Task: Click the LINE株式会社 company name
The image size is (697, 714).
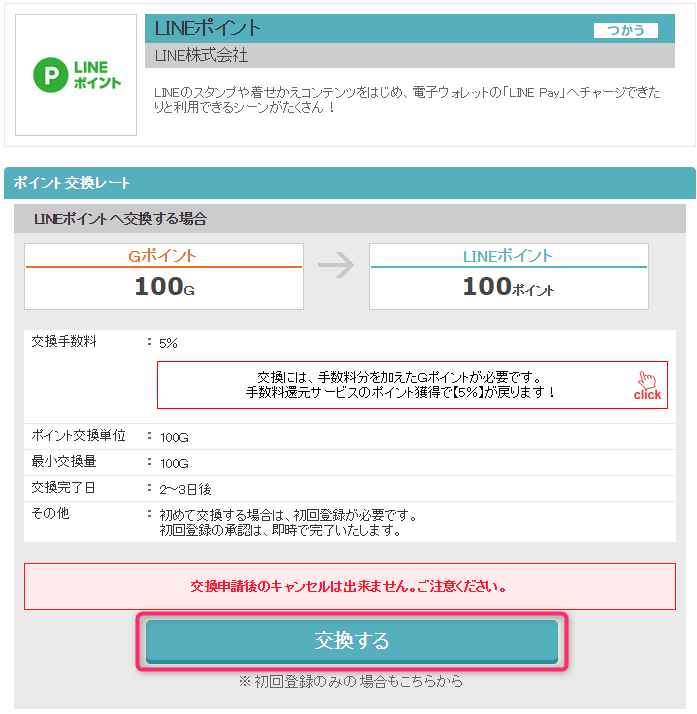Action: point(201,56)
